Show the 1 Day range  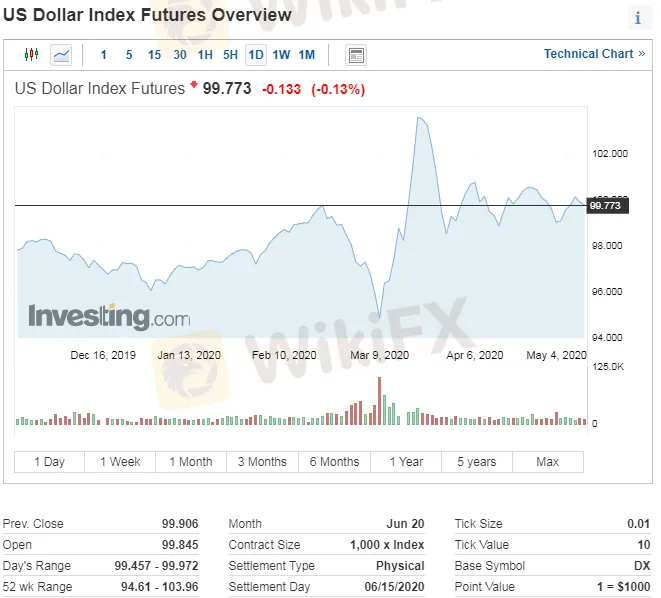pyautogui.click(x=49, y=462)
